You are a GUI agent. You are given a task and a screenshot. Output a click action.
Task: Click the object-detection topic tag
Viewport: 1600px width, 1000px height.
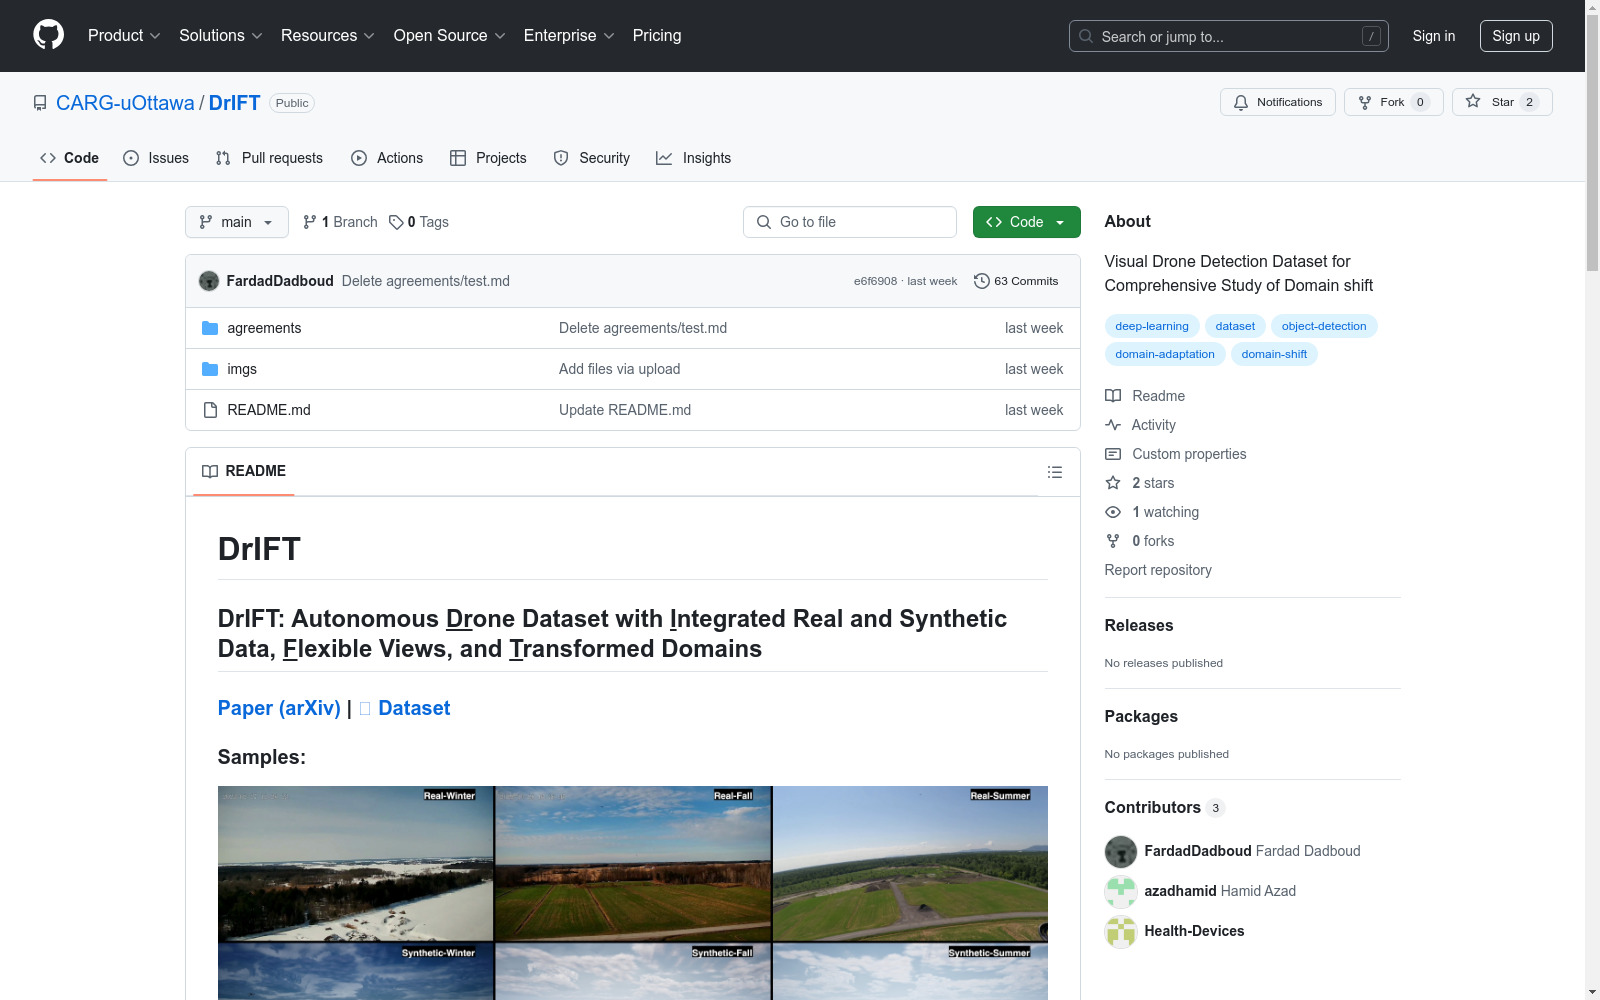(x=1324, y=326)
